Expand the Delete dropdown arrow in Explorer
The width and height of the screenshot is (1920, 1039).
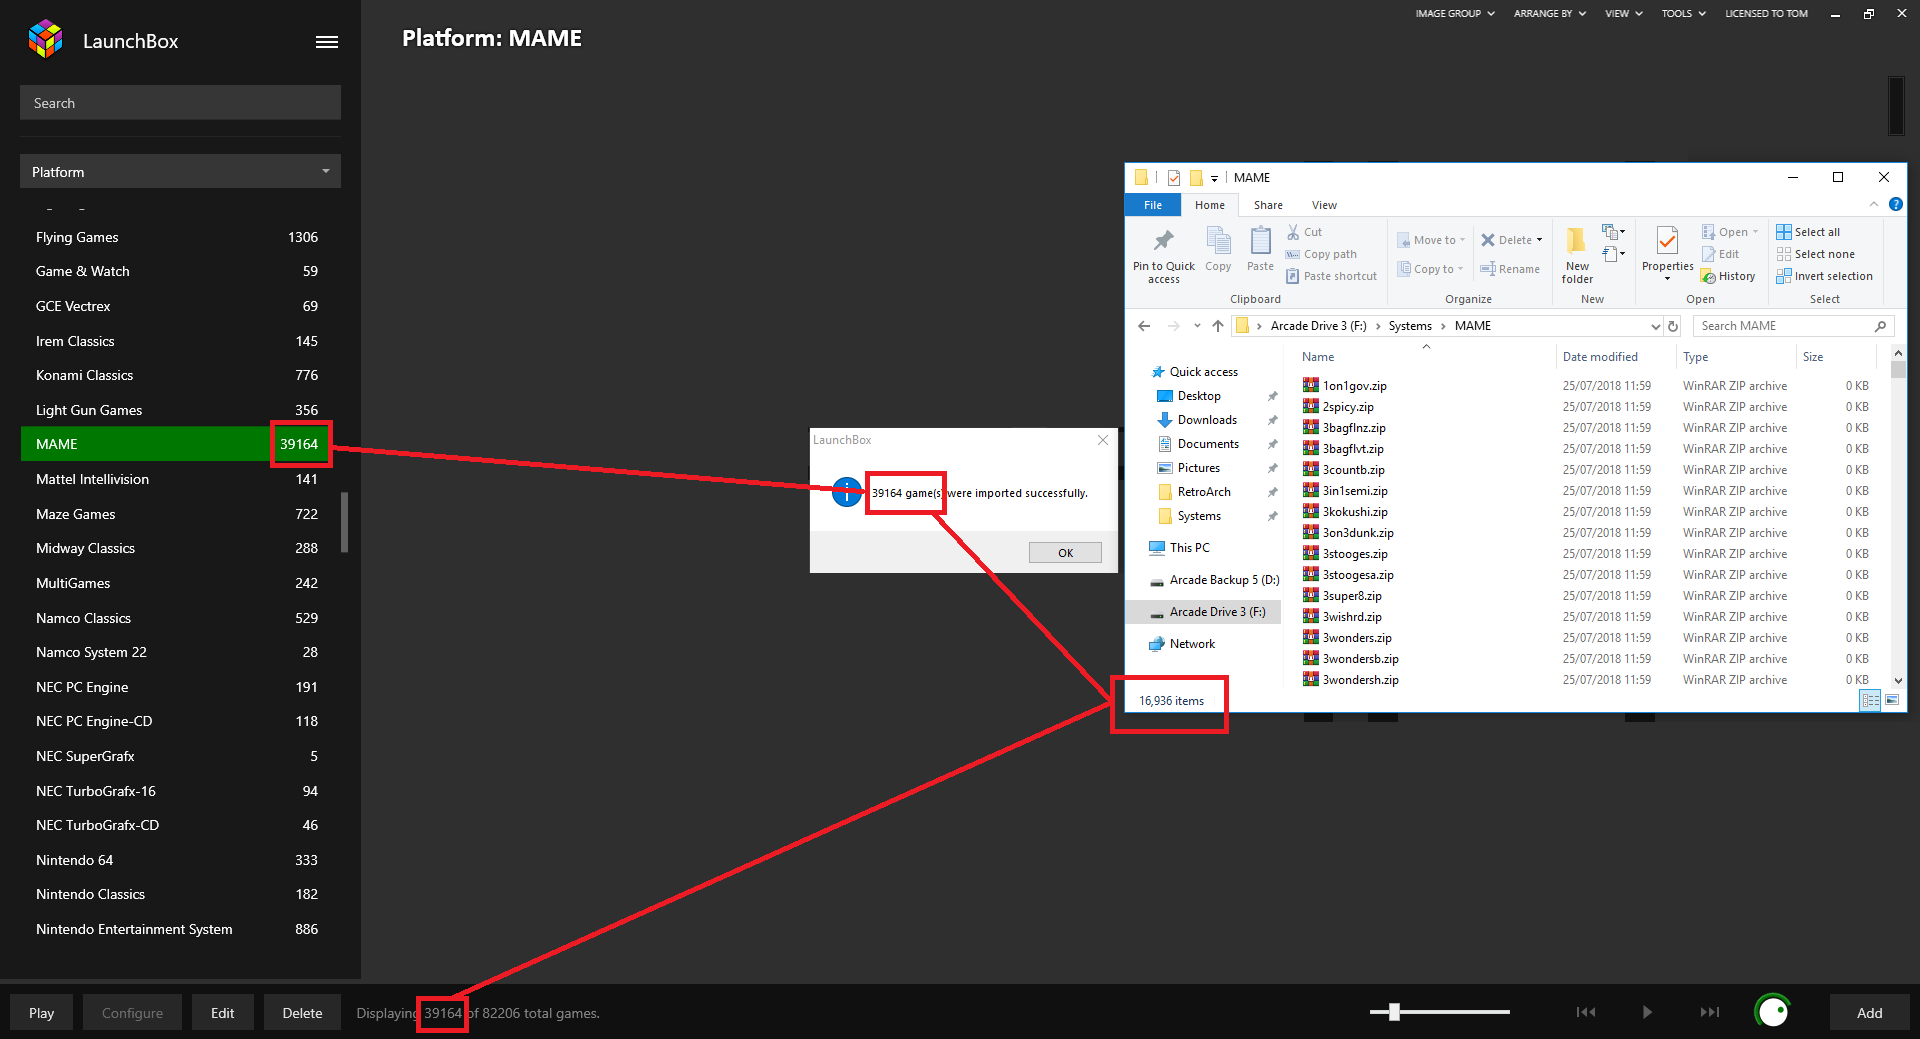tap(1539, 240)
